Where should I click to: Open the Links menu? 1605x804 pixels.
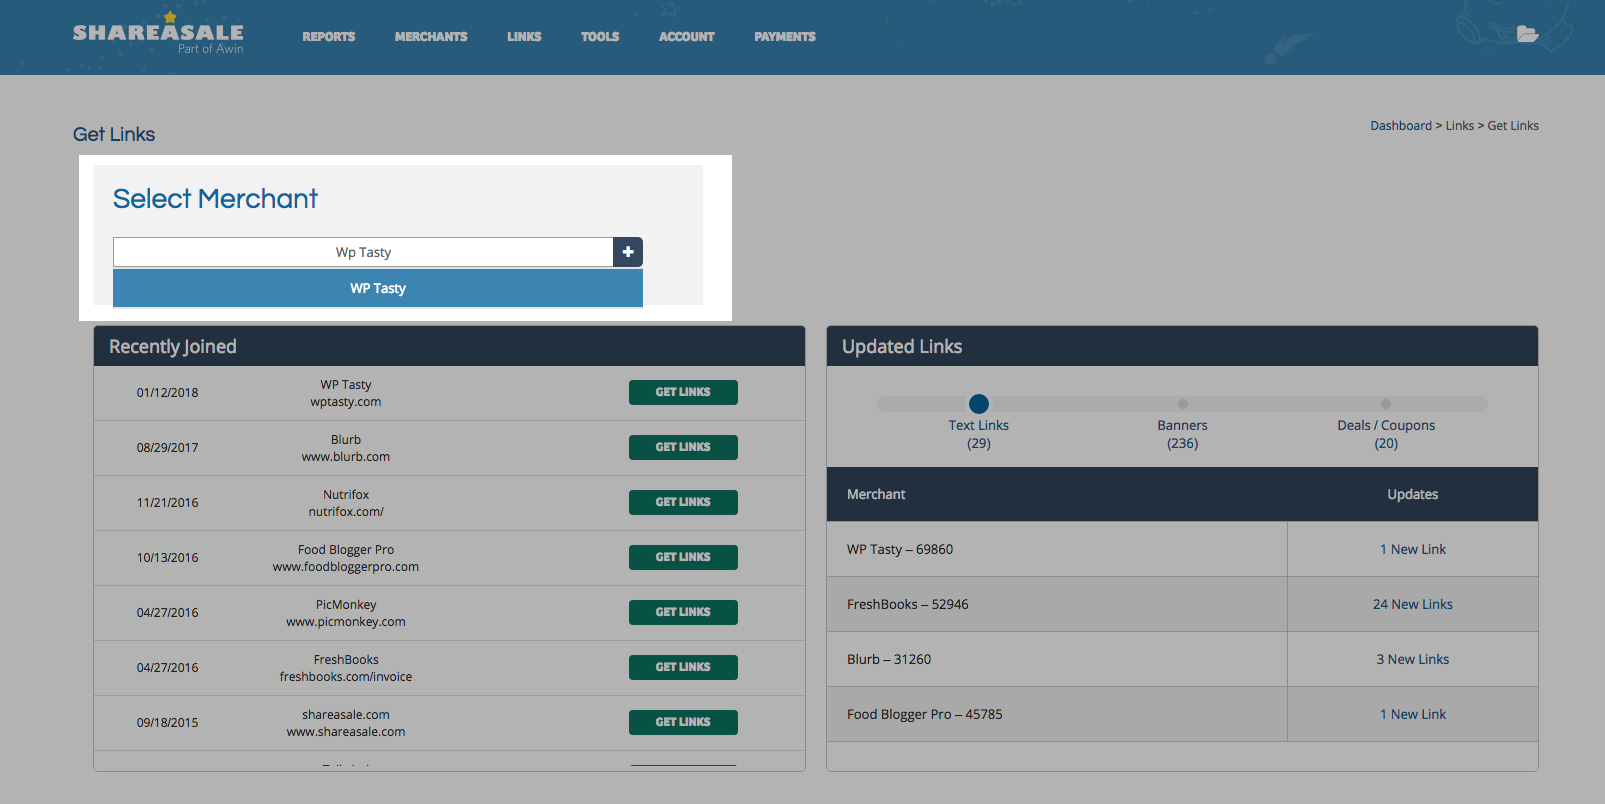click(524, 37)
